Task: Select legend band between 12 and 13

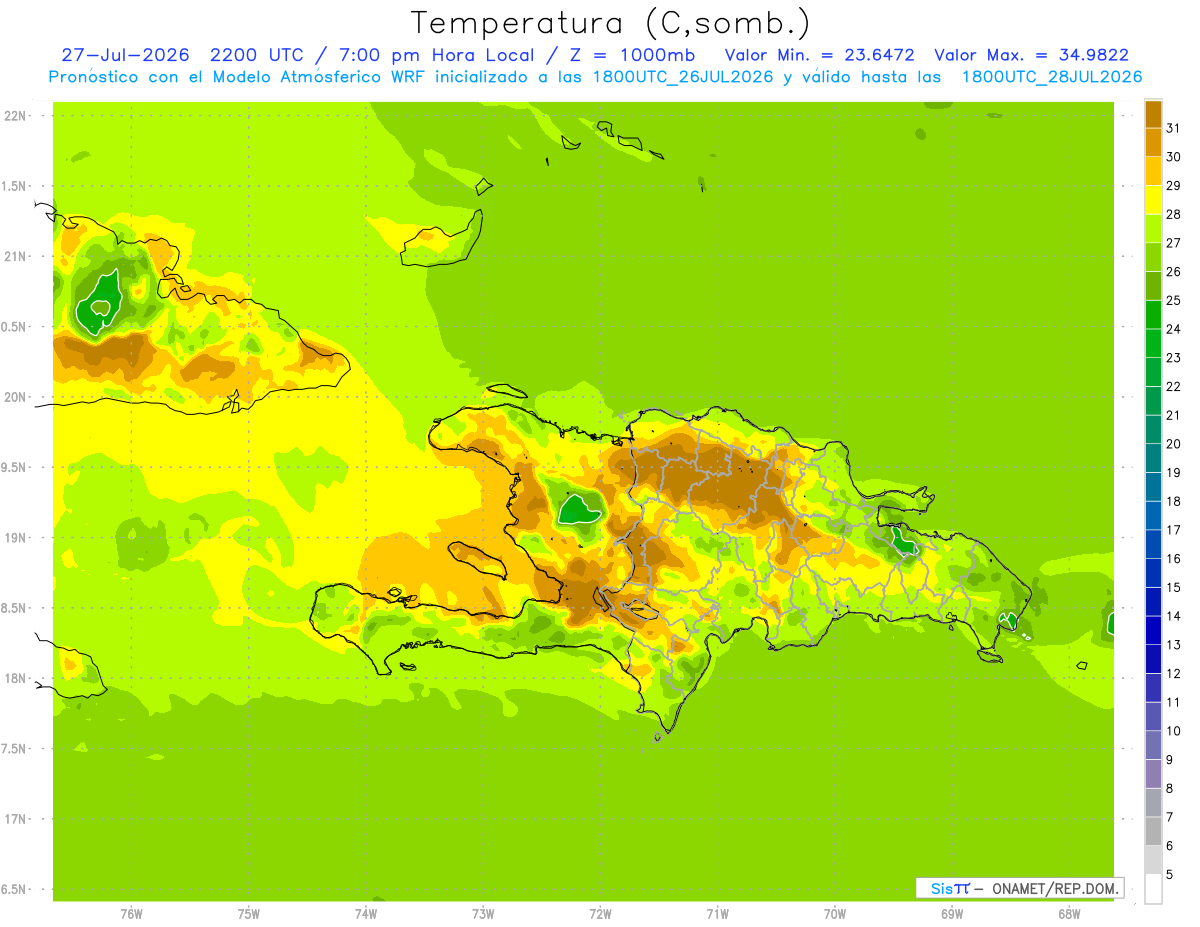Action: click(1153, 659)
